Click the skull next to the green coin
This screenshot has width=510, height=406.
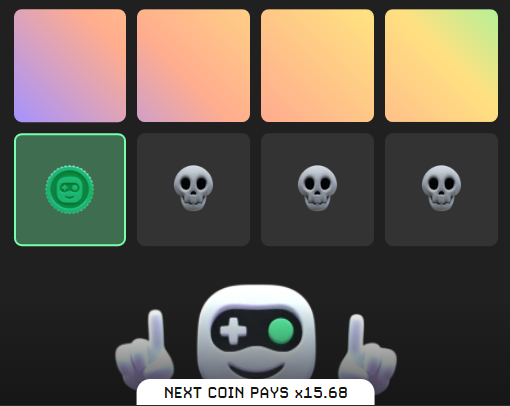[x=193, y=188]
